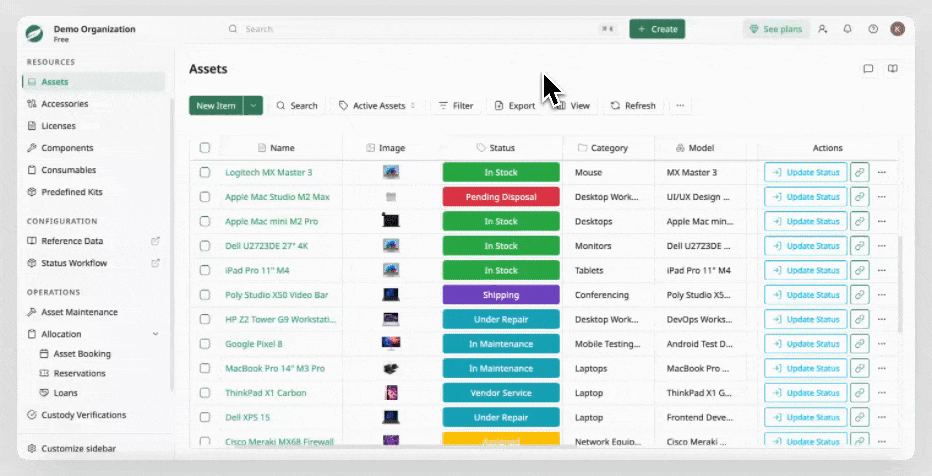Check the box for Poly Studio X50 Video Bar

coord(204,295)
